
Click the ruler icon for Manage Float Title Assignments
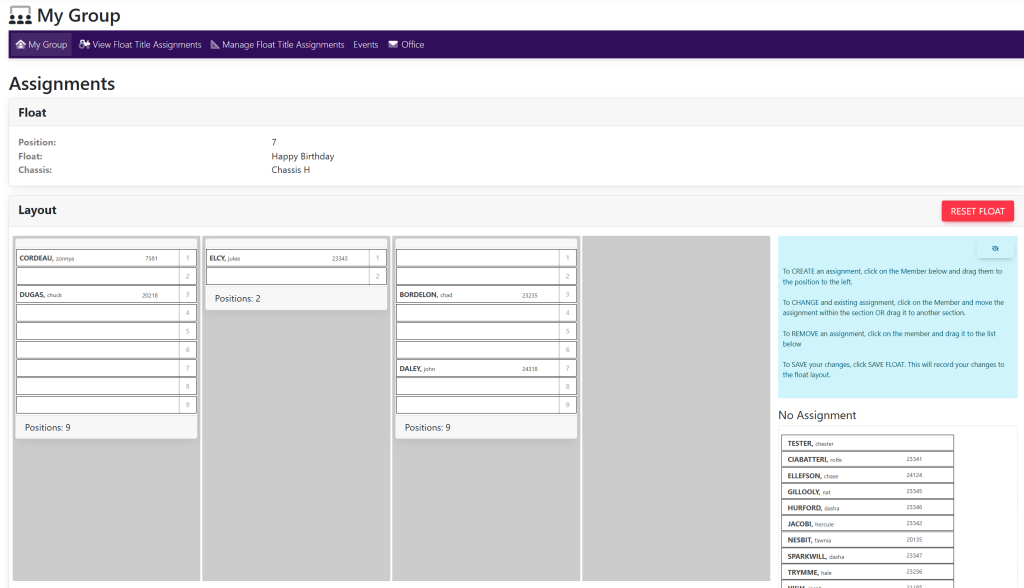tap(215, 45)
